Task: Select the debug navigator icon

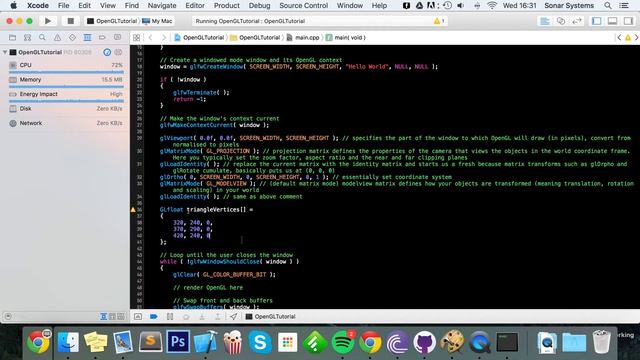Action: tap(87, 38)
